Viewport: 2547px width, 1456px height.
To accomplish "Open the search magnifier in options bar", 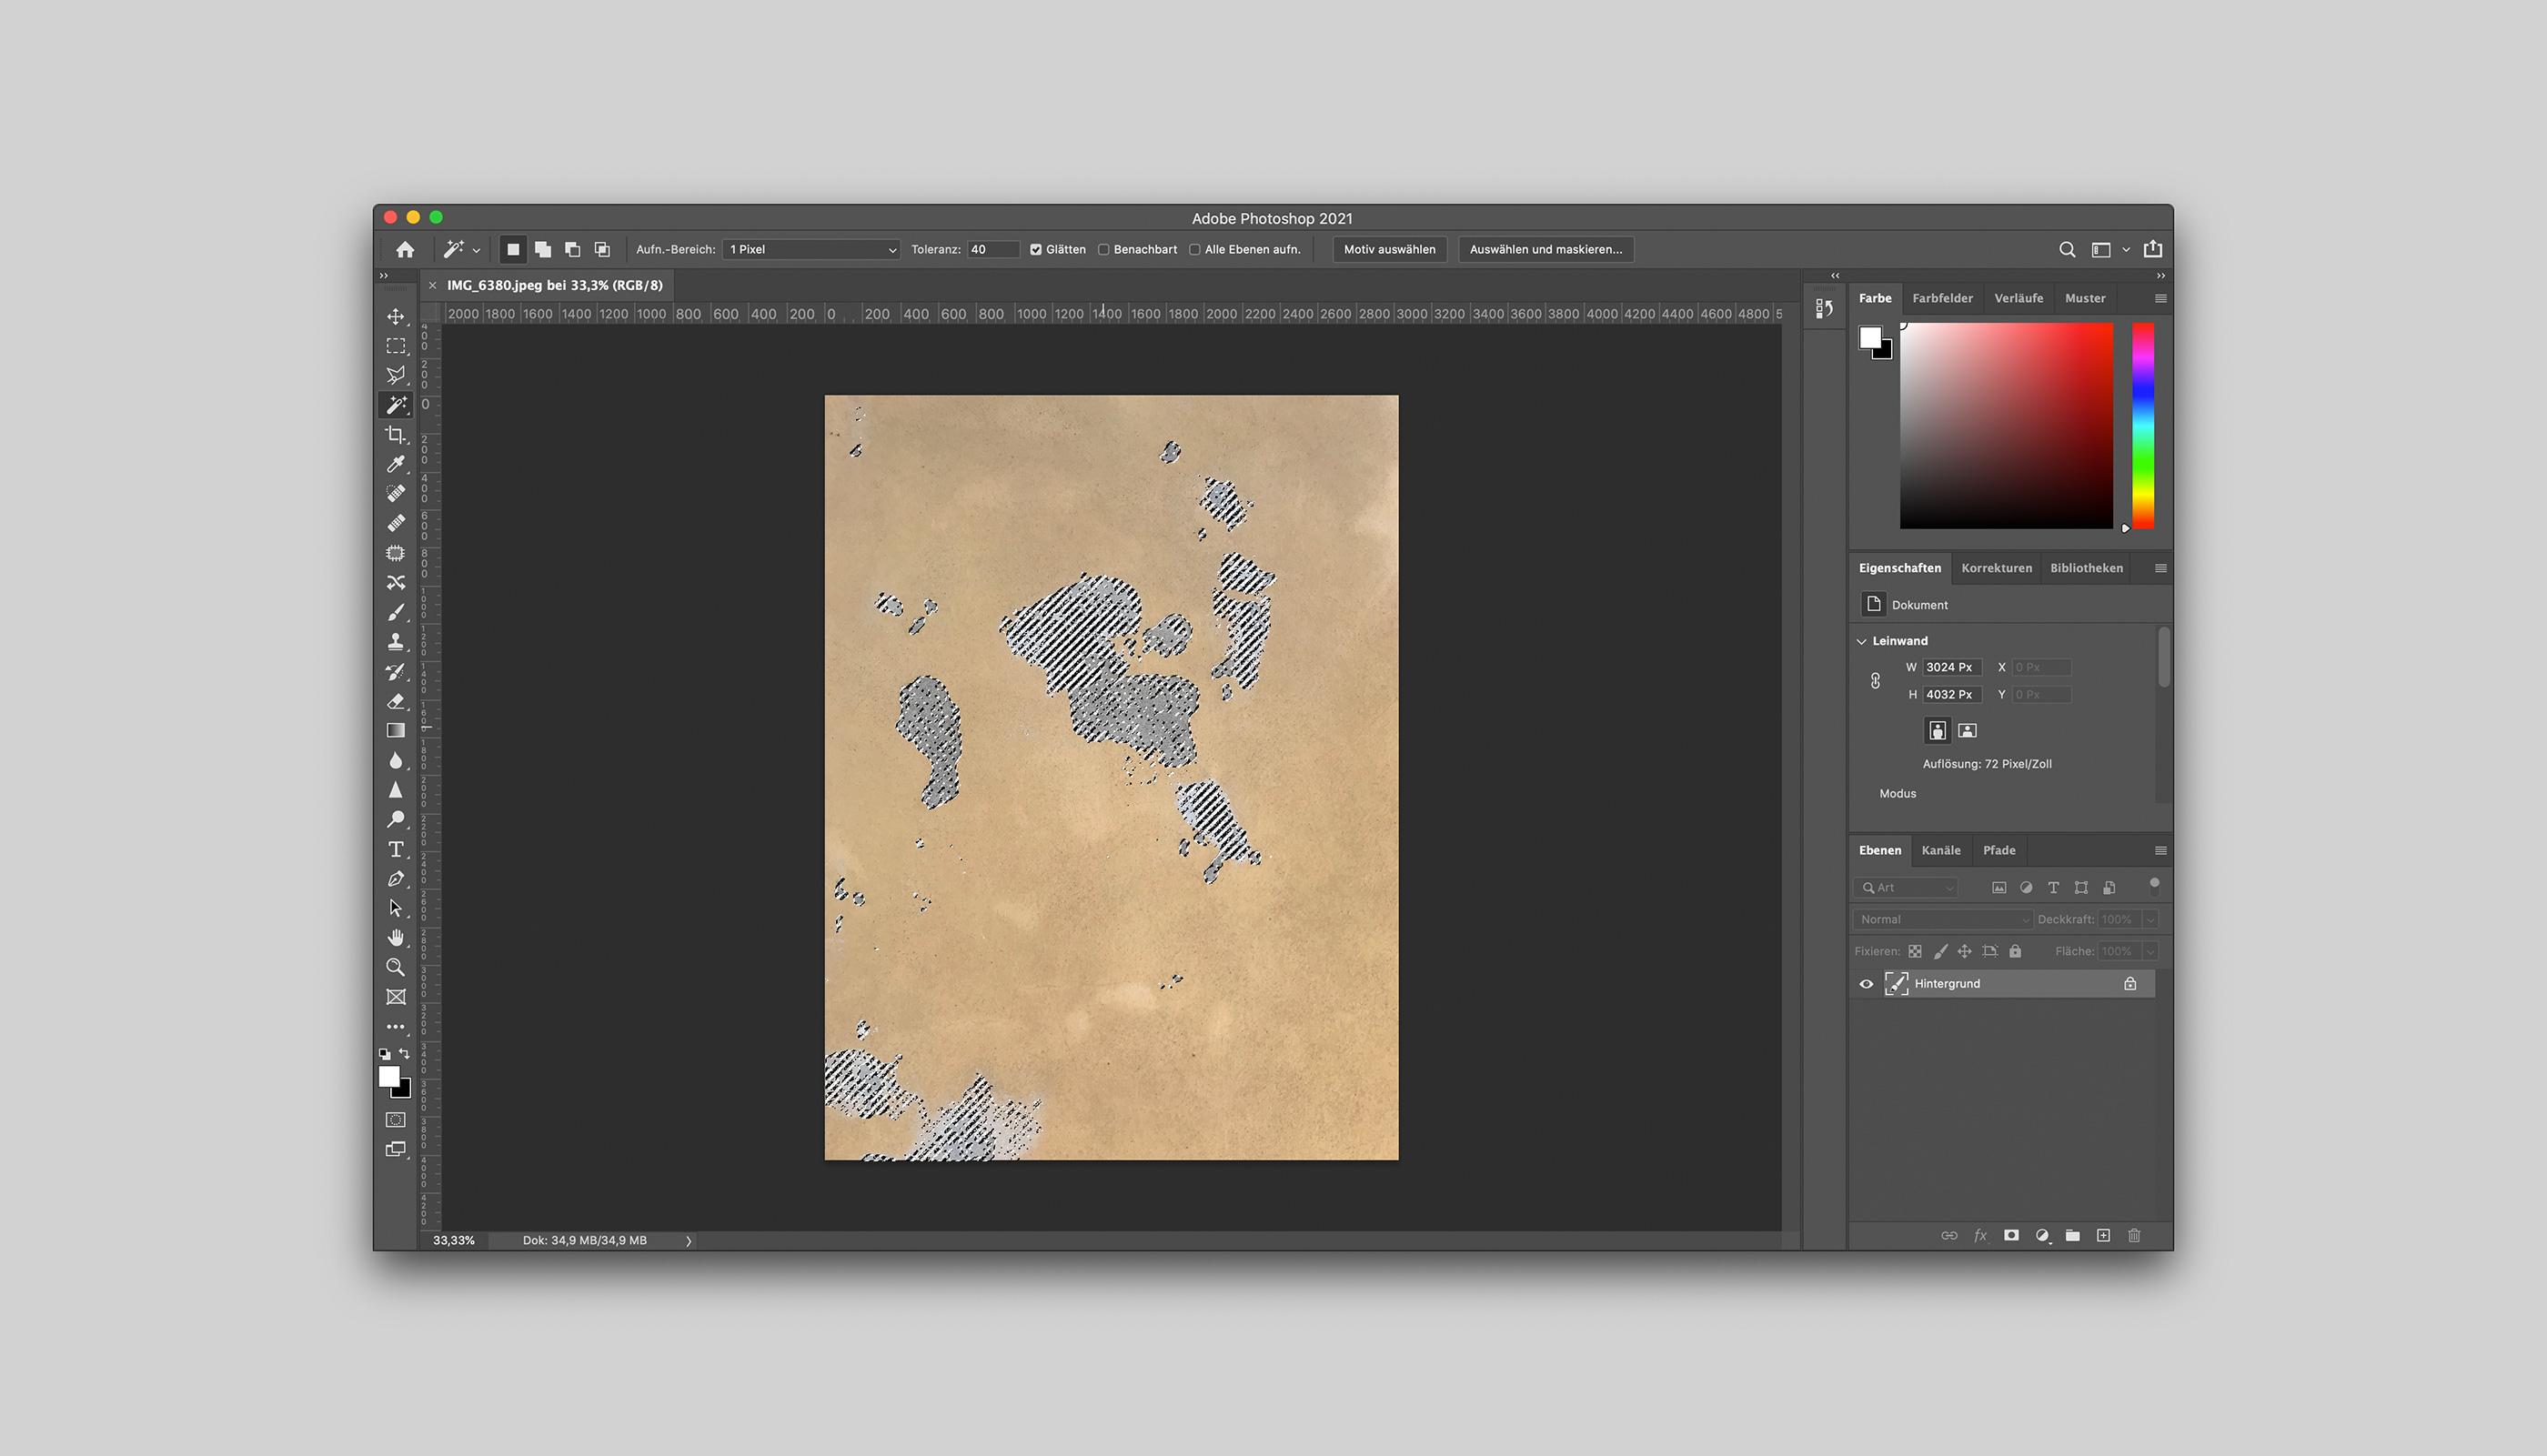I will tap(2067, 249).
